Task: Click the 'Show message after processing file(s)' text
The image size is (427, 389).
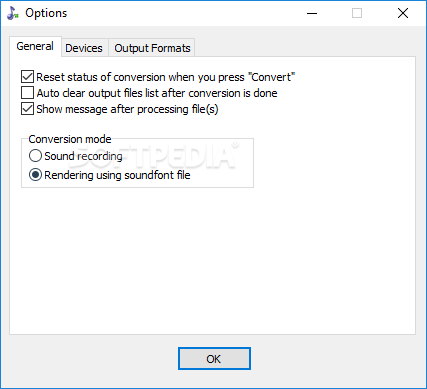Action: (127, 109)
